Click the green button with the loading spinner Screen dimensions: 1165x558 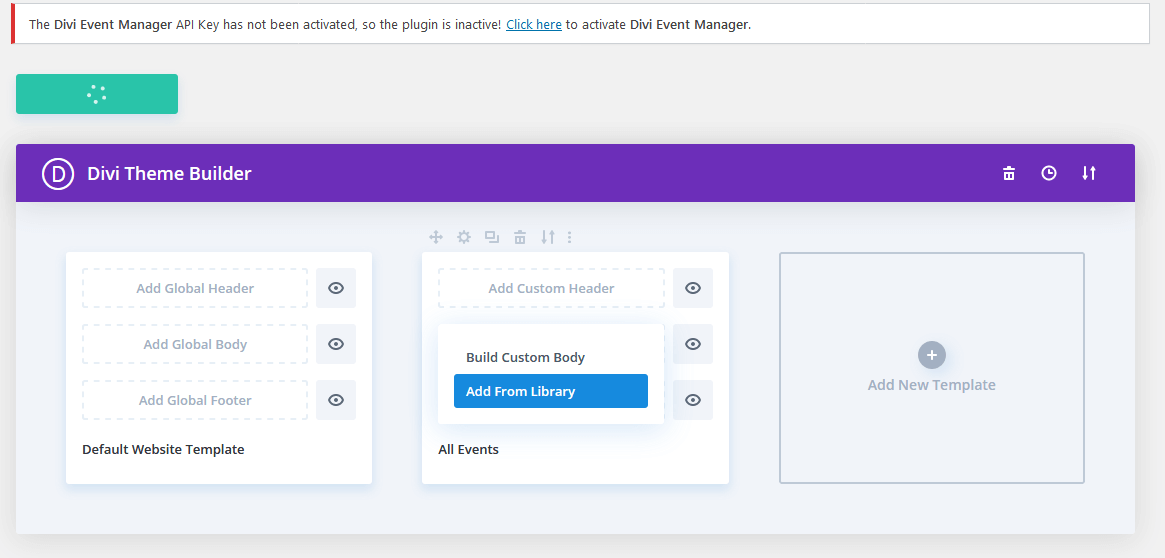[x=97, y=94]
